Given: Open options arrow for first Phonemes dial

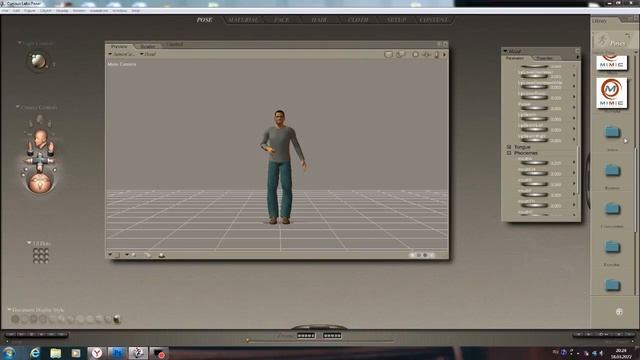Looking at the screenshot, I should point(574,162).
